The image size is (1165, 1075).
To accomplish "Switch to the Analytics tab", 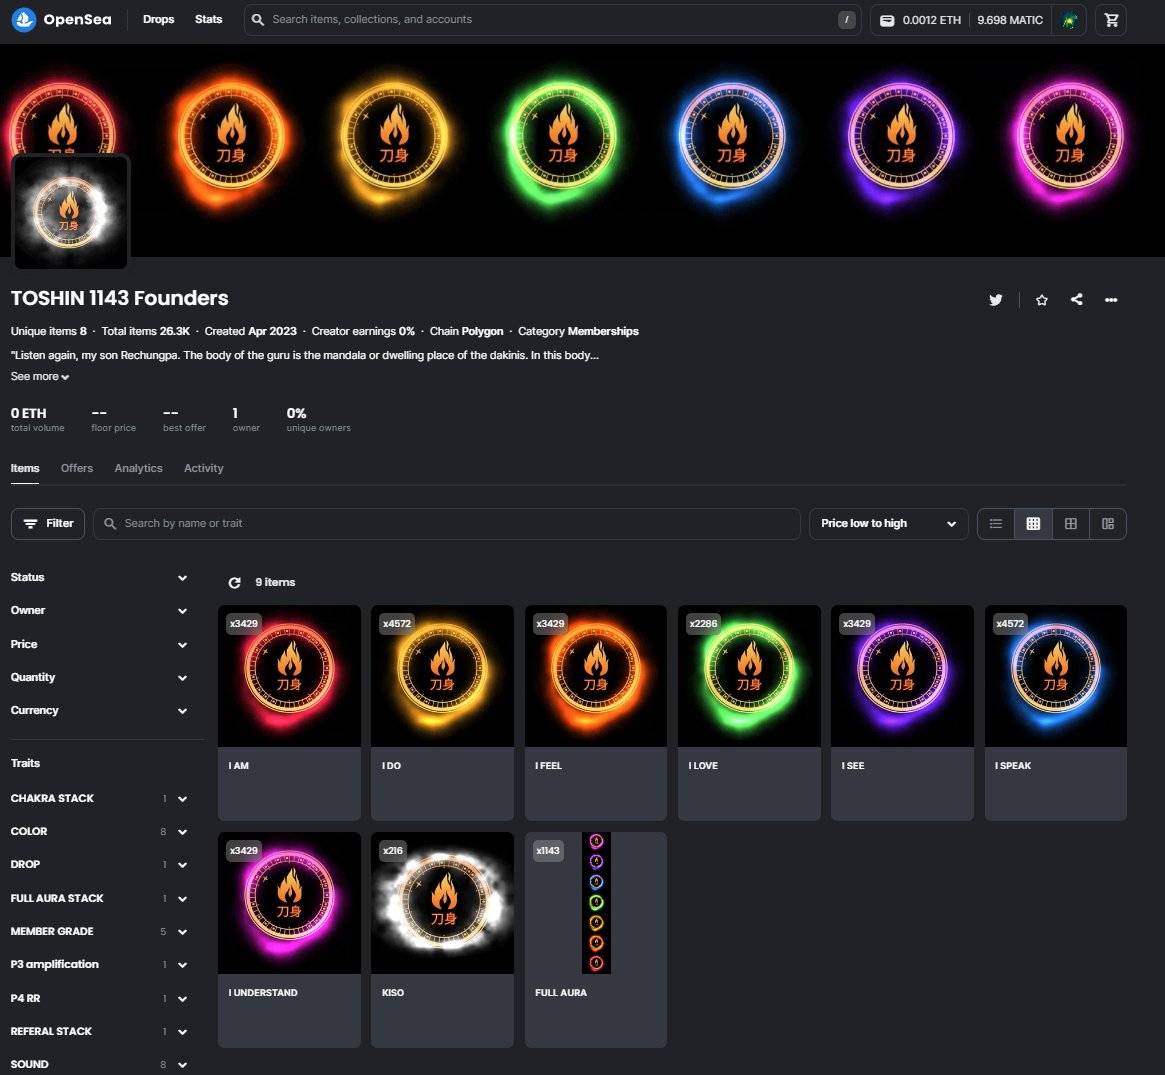I will pos(138,468).
